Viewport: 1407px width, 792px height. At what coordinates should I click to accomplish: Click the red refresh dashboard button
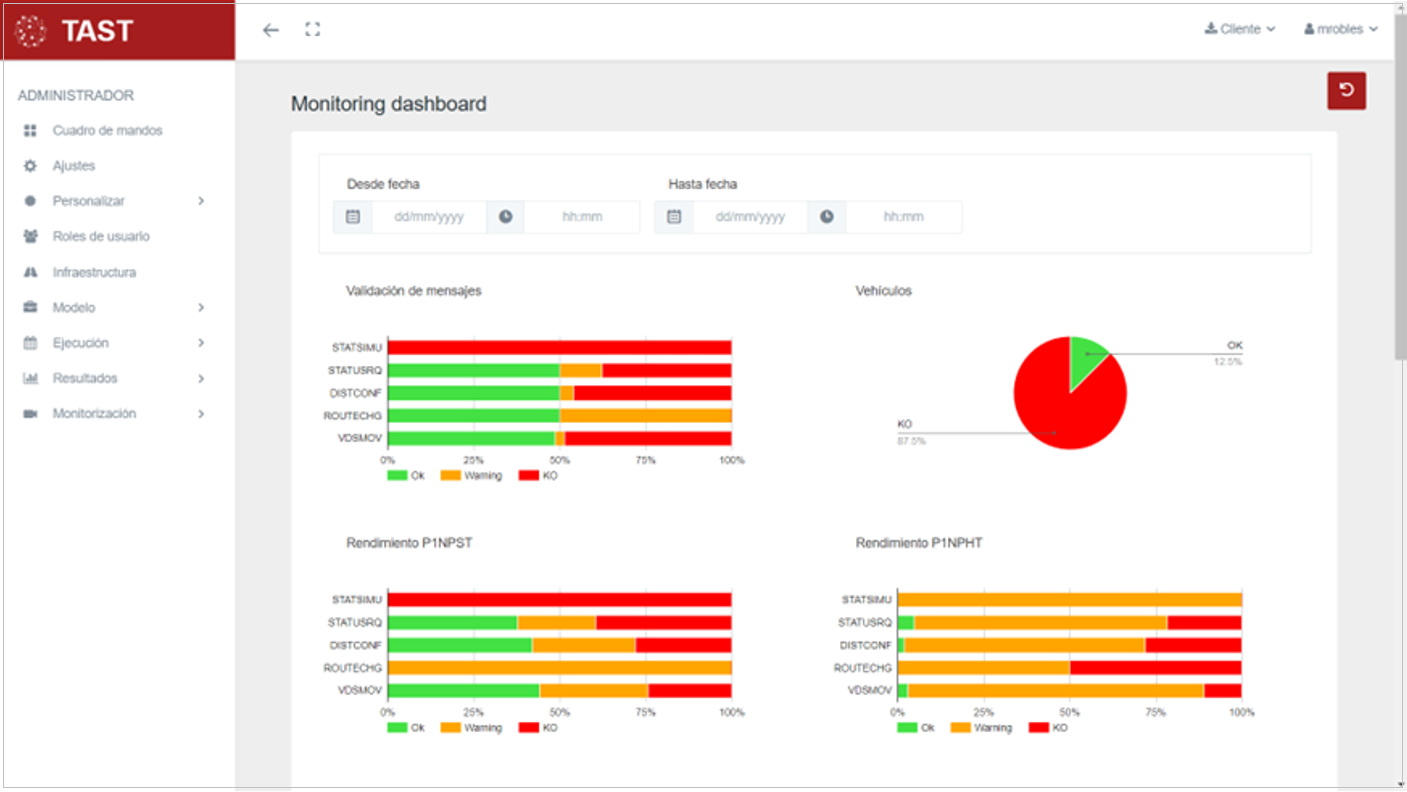(x=1346, y=91)
